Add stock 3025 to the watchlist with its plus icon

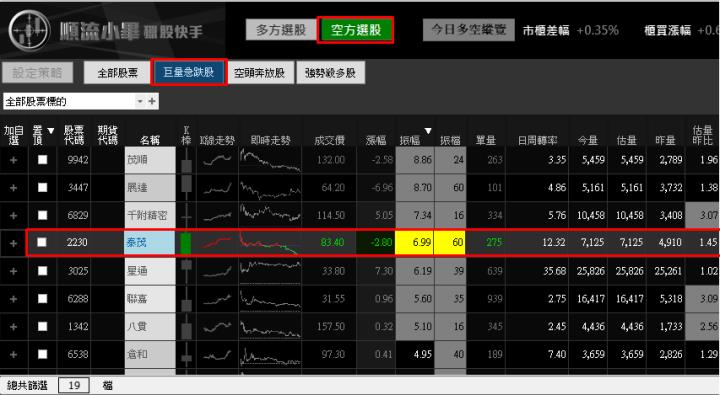[13, 271]
